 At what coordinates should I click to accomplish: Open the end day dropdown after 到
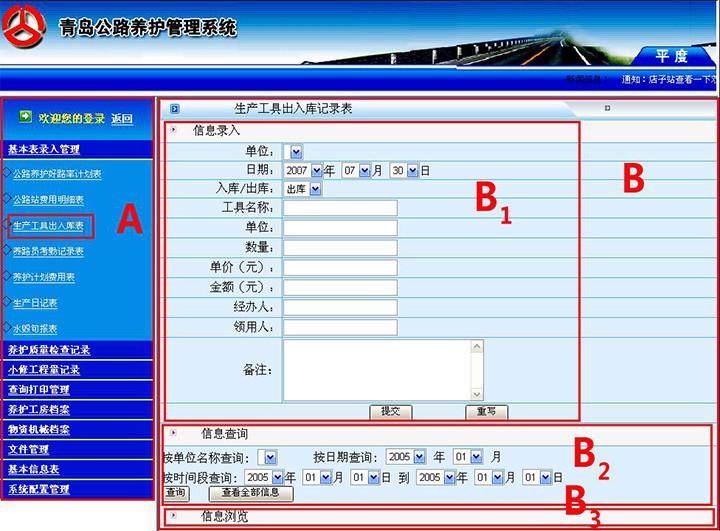537,478
